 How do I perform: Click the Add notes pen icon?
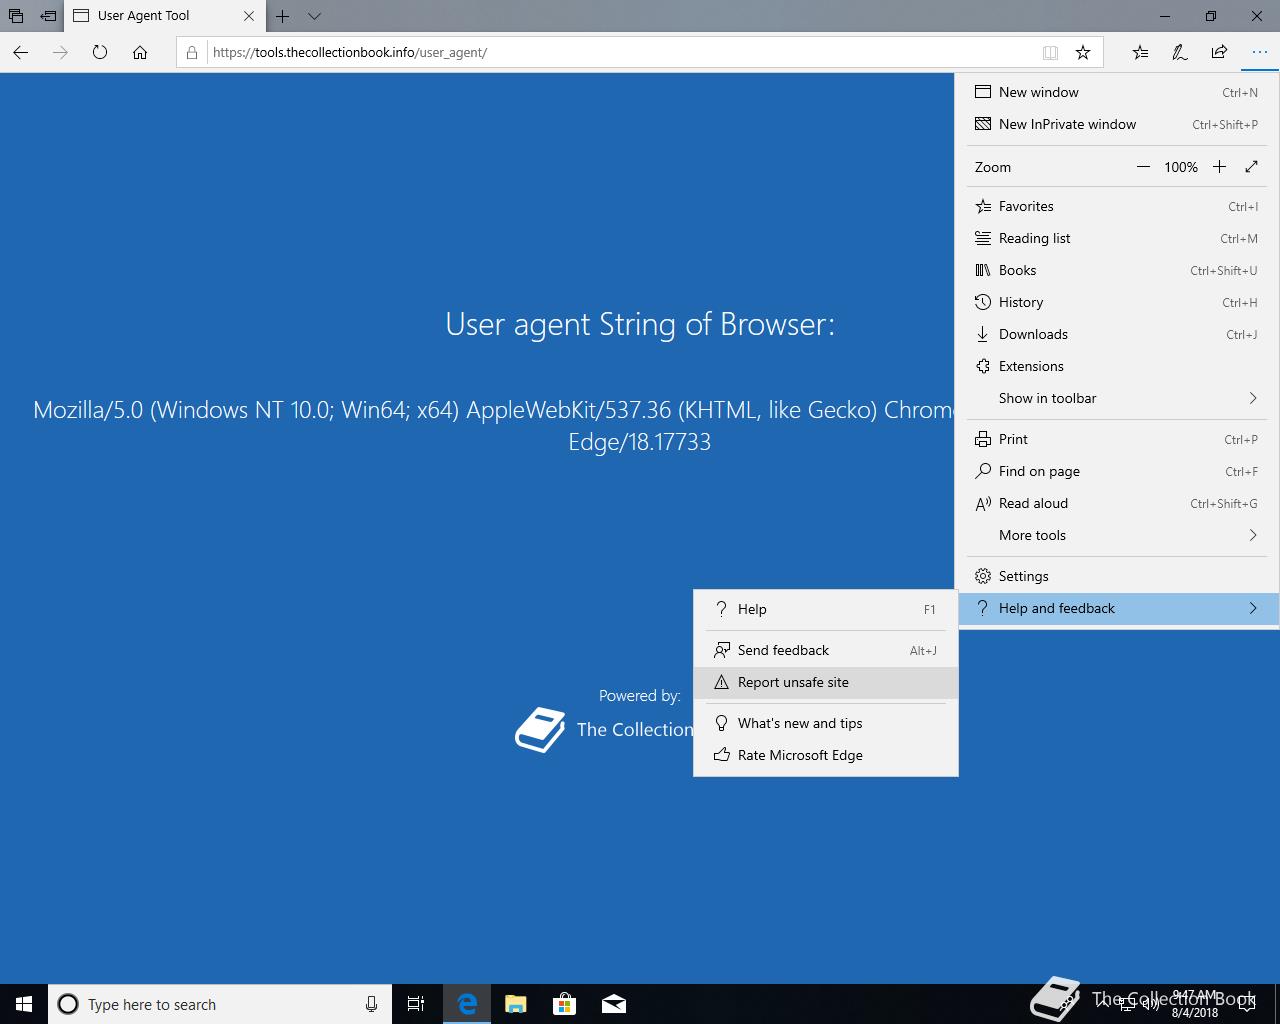click(x=1180, y=52)
